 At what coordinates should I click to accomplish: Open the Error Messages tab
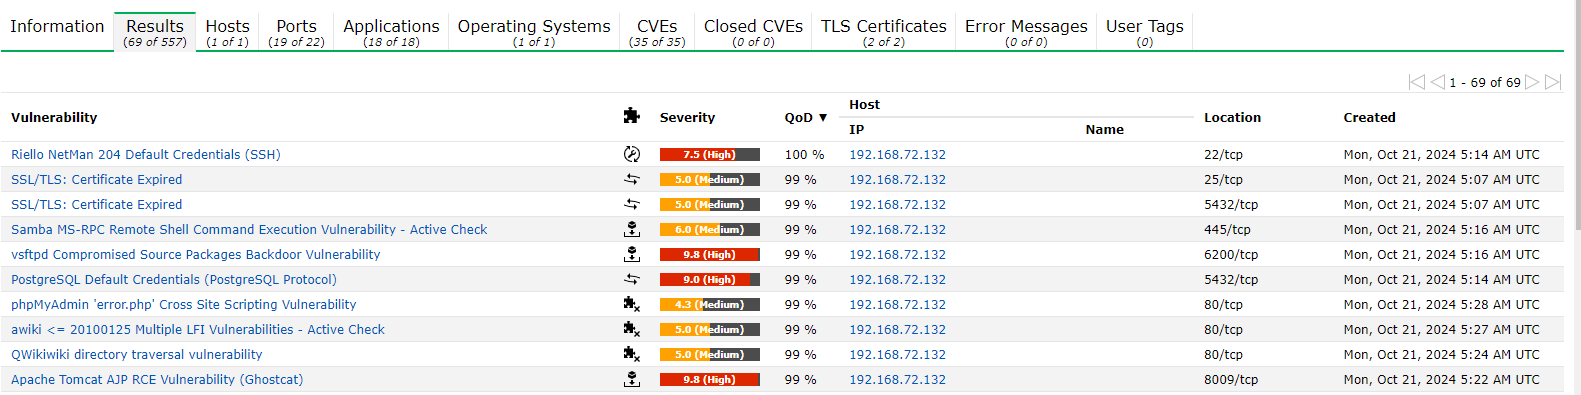pyautogui.click(x=1026, y=32)
